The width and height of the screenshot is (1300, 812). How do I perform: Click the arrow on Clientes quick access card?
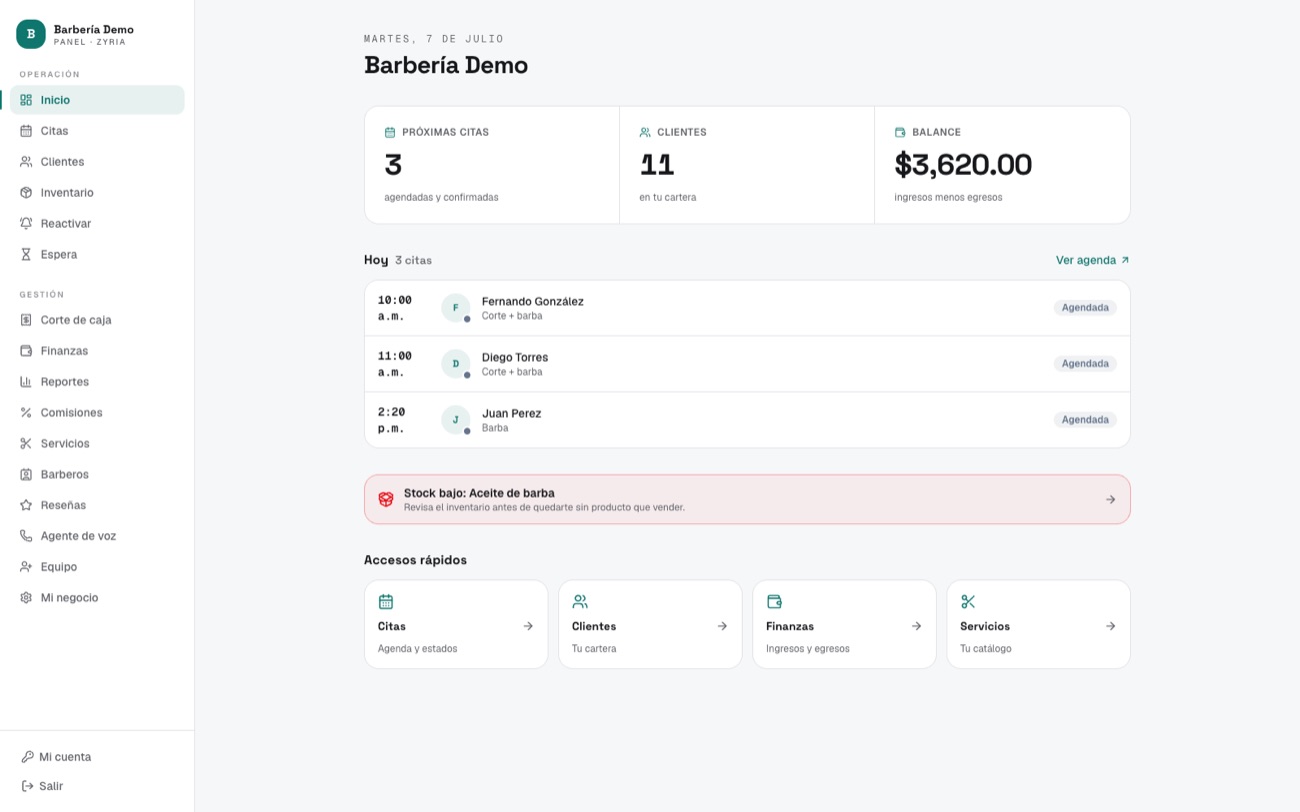[722, 626]
